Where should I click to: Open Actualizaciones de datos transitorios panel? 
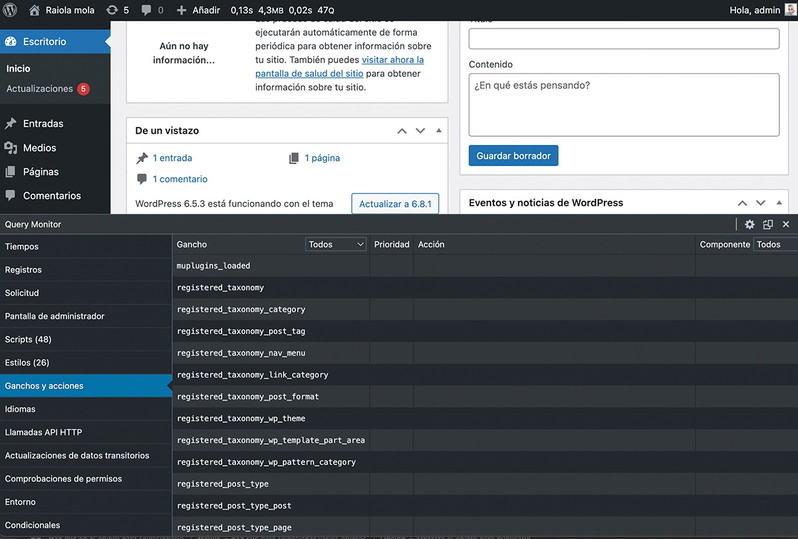point(86,456)
